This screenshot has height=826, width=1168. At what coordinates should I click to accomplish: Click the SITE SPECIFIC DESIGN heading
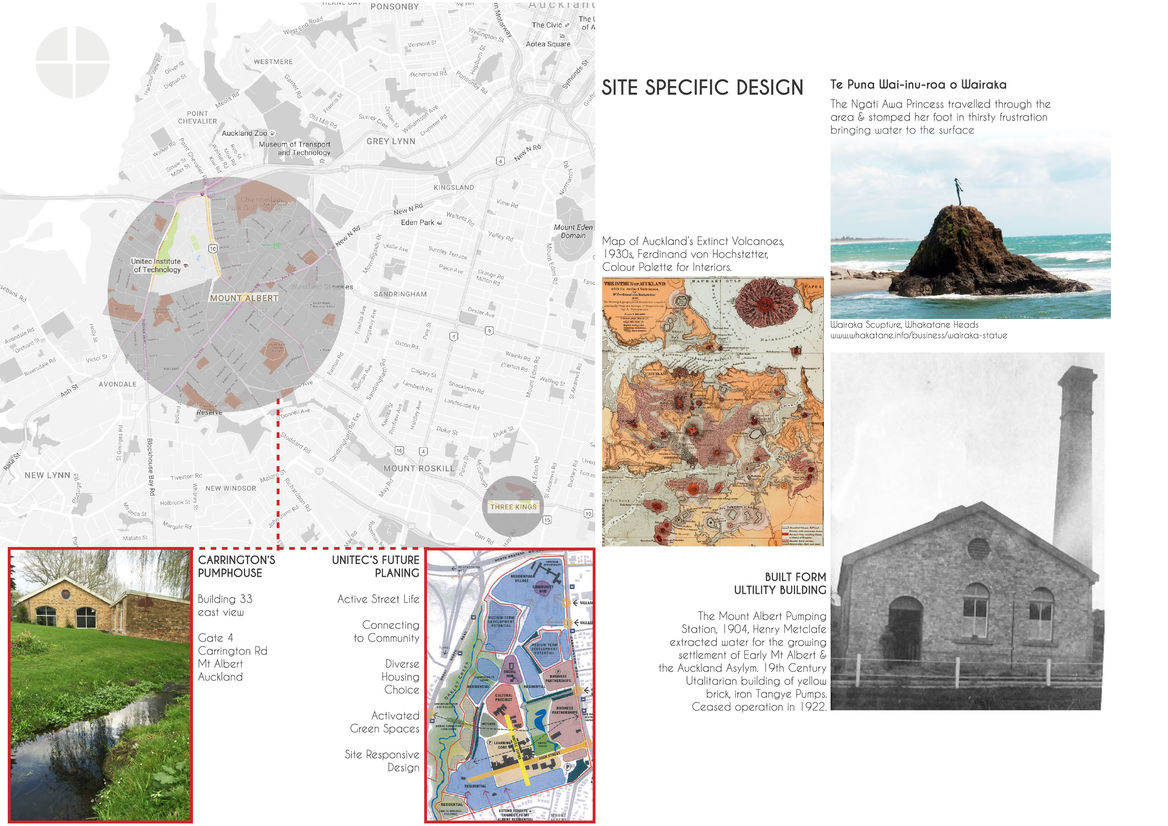point(702,88)
